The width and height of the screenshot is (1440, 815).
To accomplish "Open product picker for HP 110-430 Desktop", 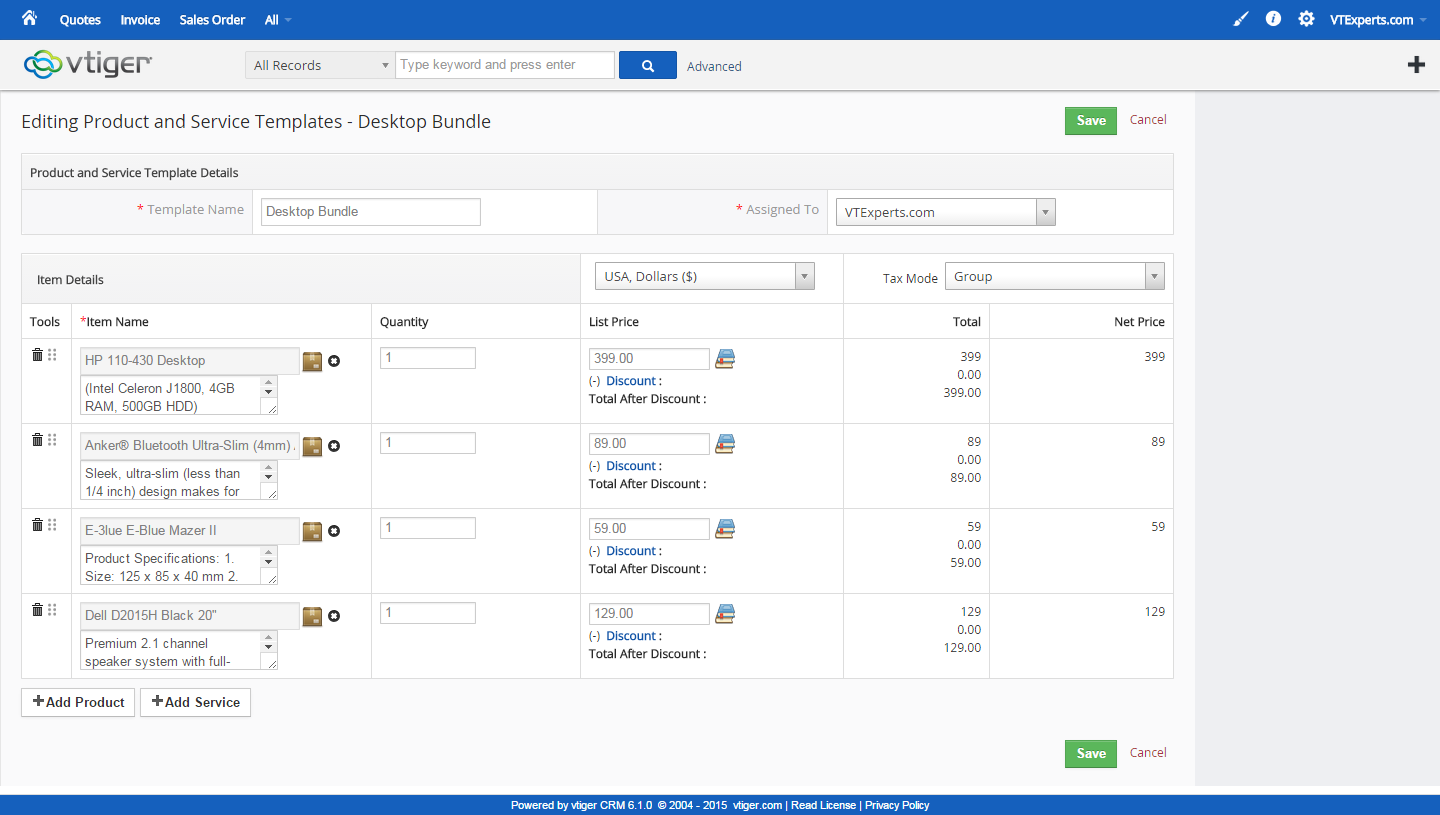I will tap(312, 361).
